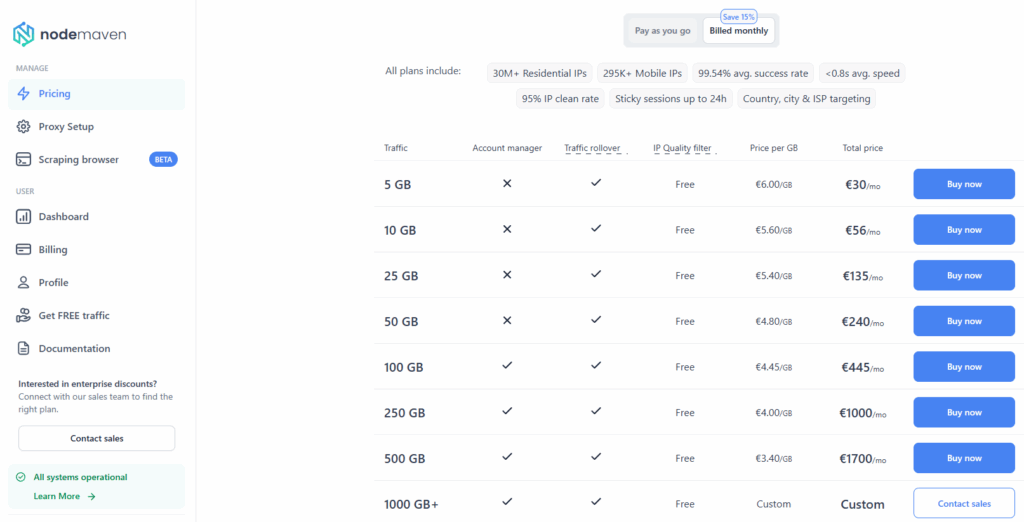Click the Dashboard chart icon

point(24,216)
